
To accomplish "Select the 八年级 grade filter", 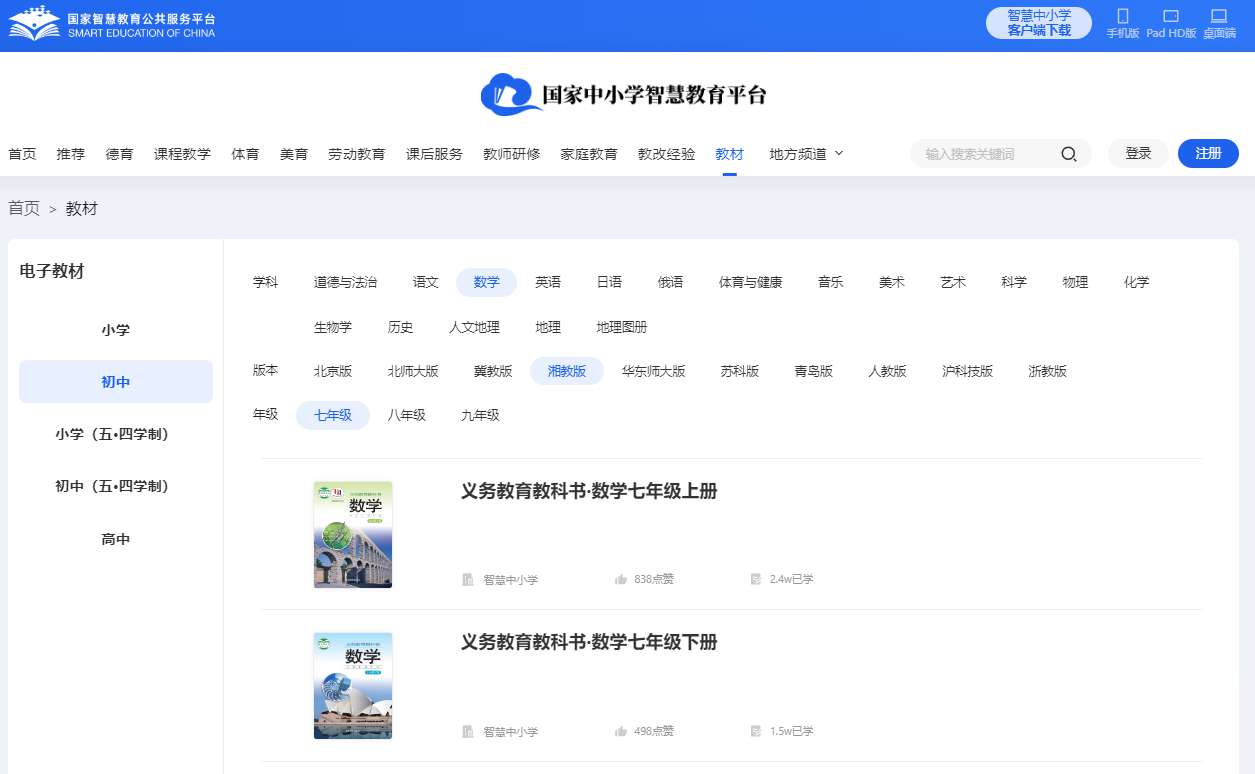I will point(407,415).
